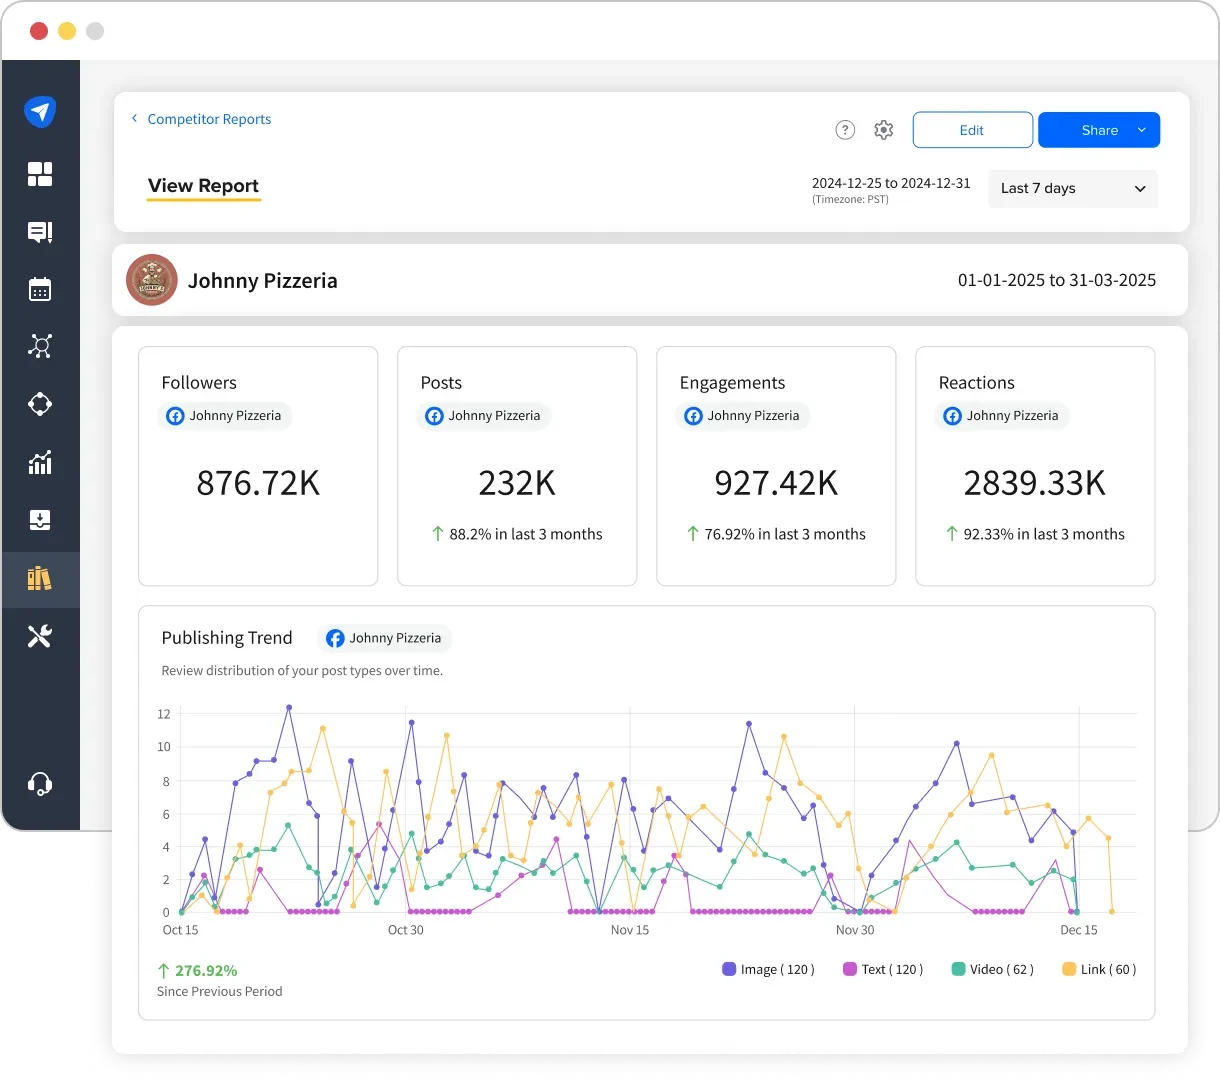Open the network nodes sidebar icon
Viewport: 1220px width, 1080px height.
pyautogui.click(x=40, y=346)
